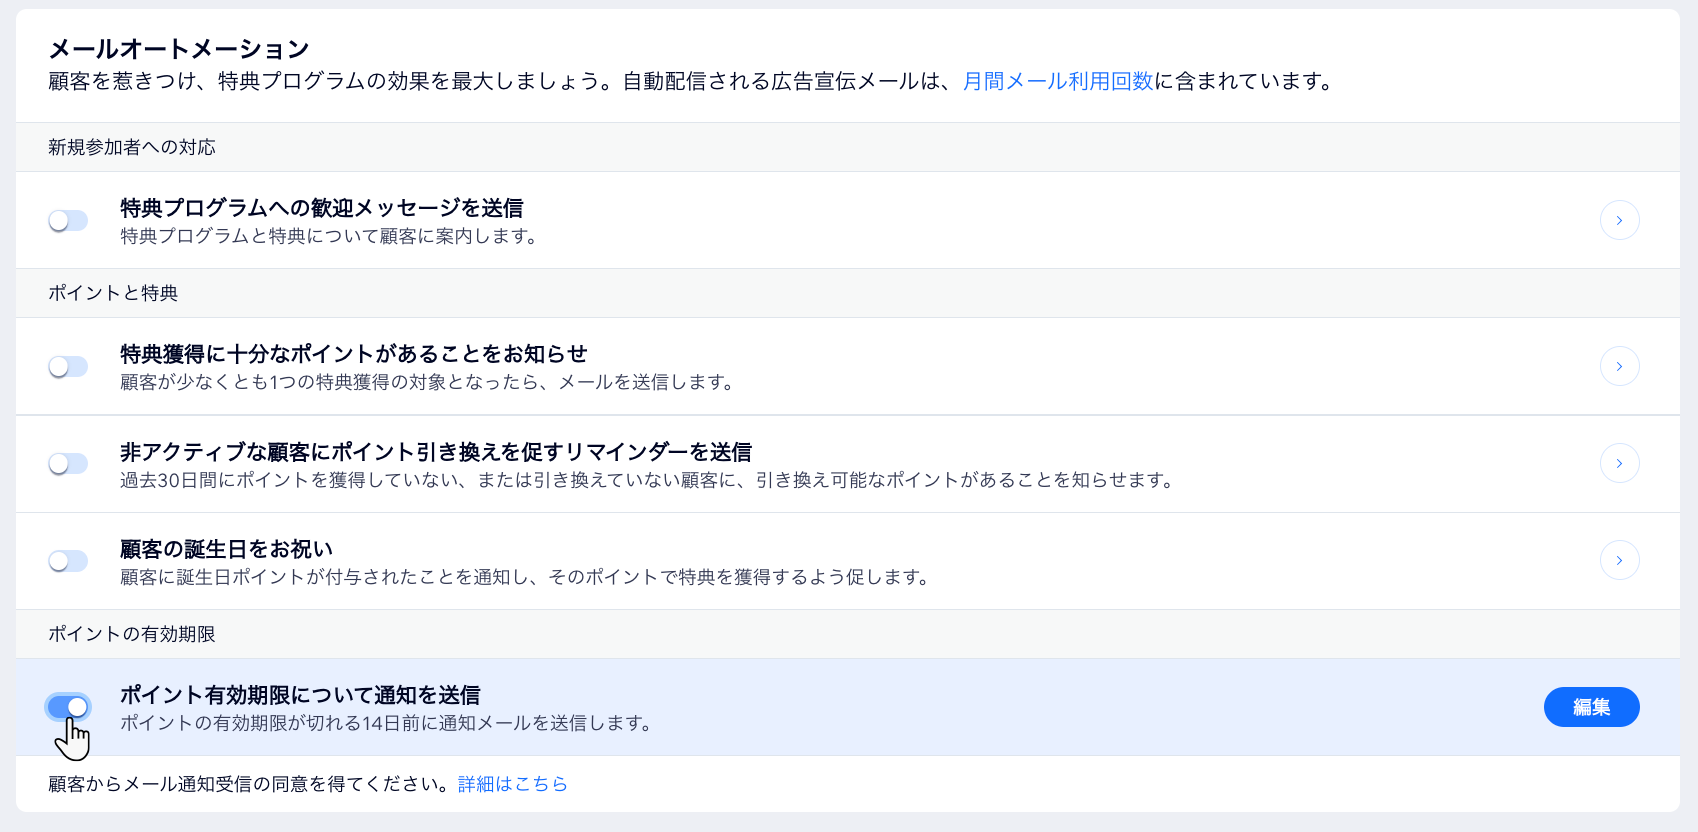
Task: Turn on 特典獲得に十分なポイント notification
Action: [68, 366]
